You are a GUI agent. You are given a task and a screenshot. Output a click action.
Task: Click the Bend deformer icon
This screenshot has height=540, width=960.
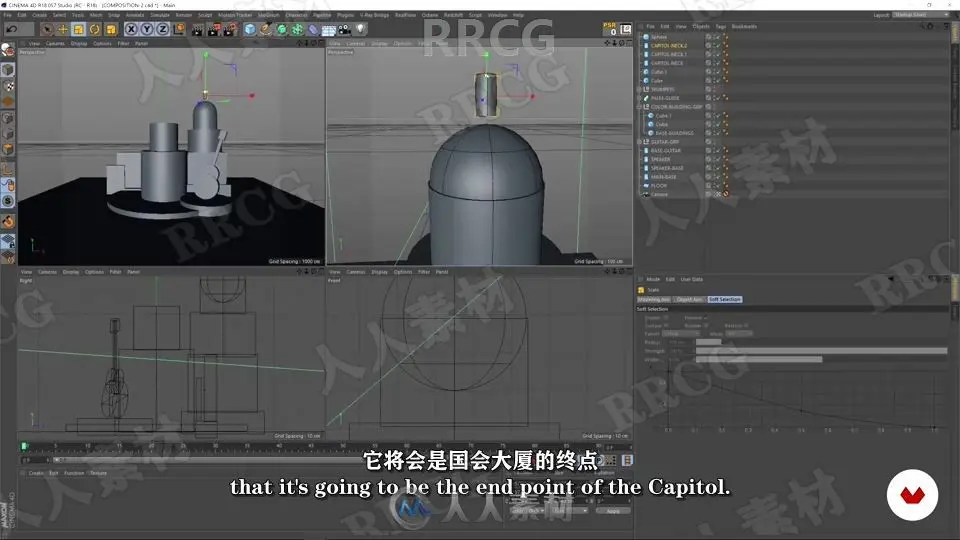(313, 29)
